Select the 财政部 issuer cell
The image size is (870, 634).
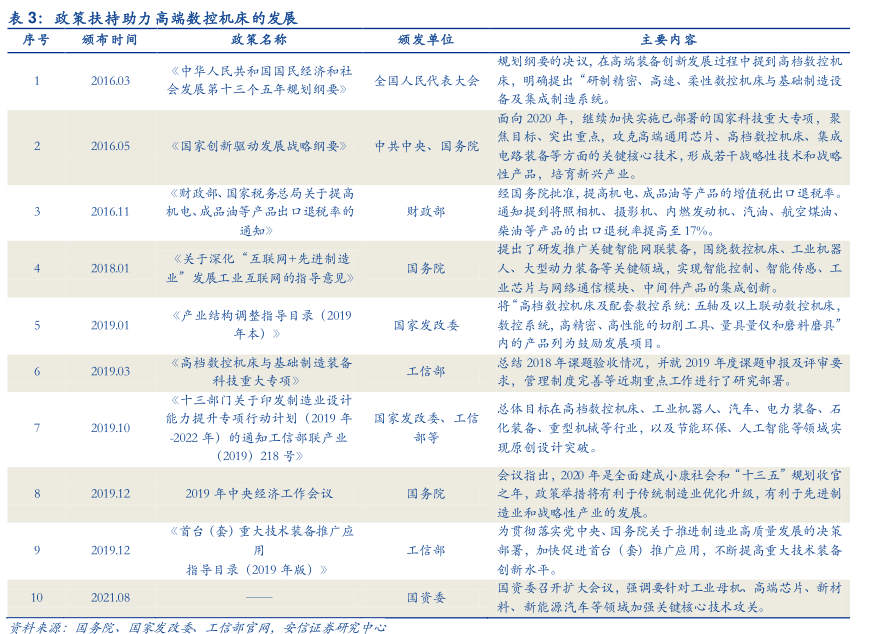426,212
